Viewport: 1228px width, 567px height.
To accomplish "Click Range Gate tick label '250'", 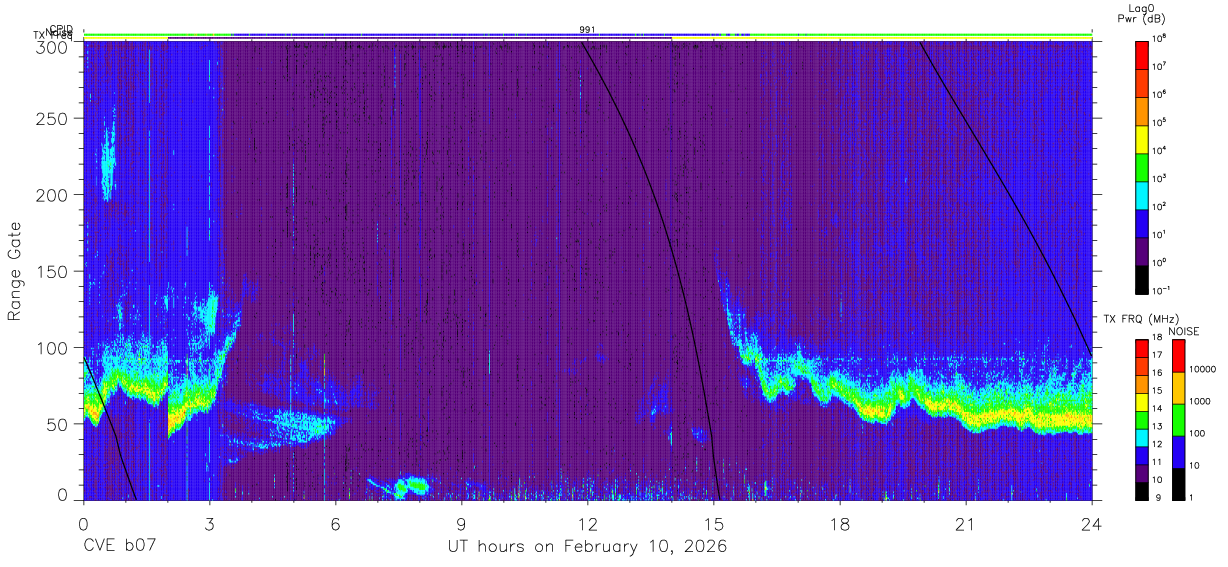I will tap(53, 119).
